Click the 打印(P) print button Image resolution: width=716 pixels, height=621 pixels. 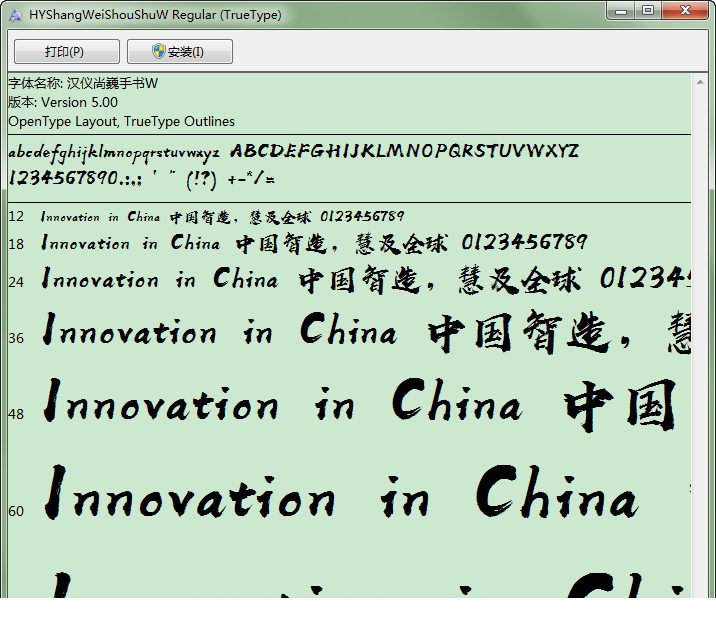click(67, 52)
